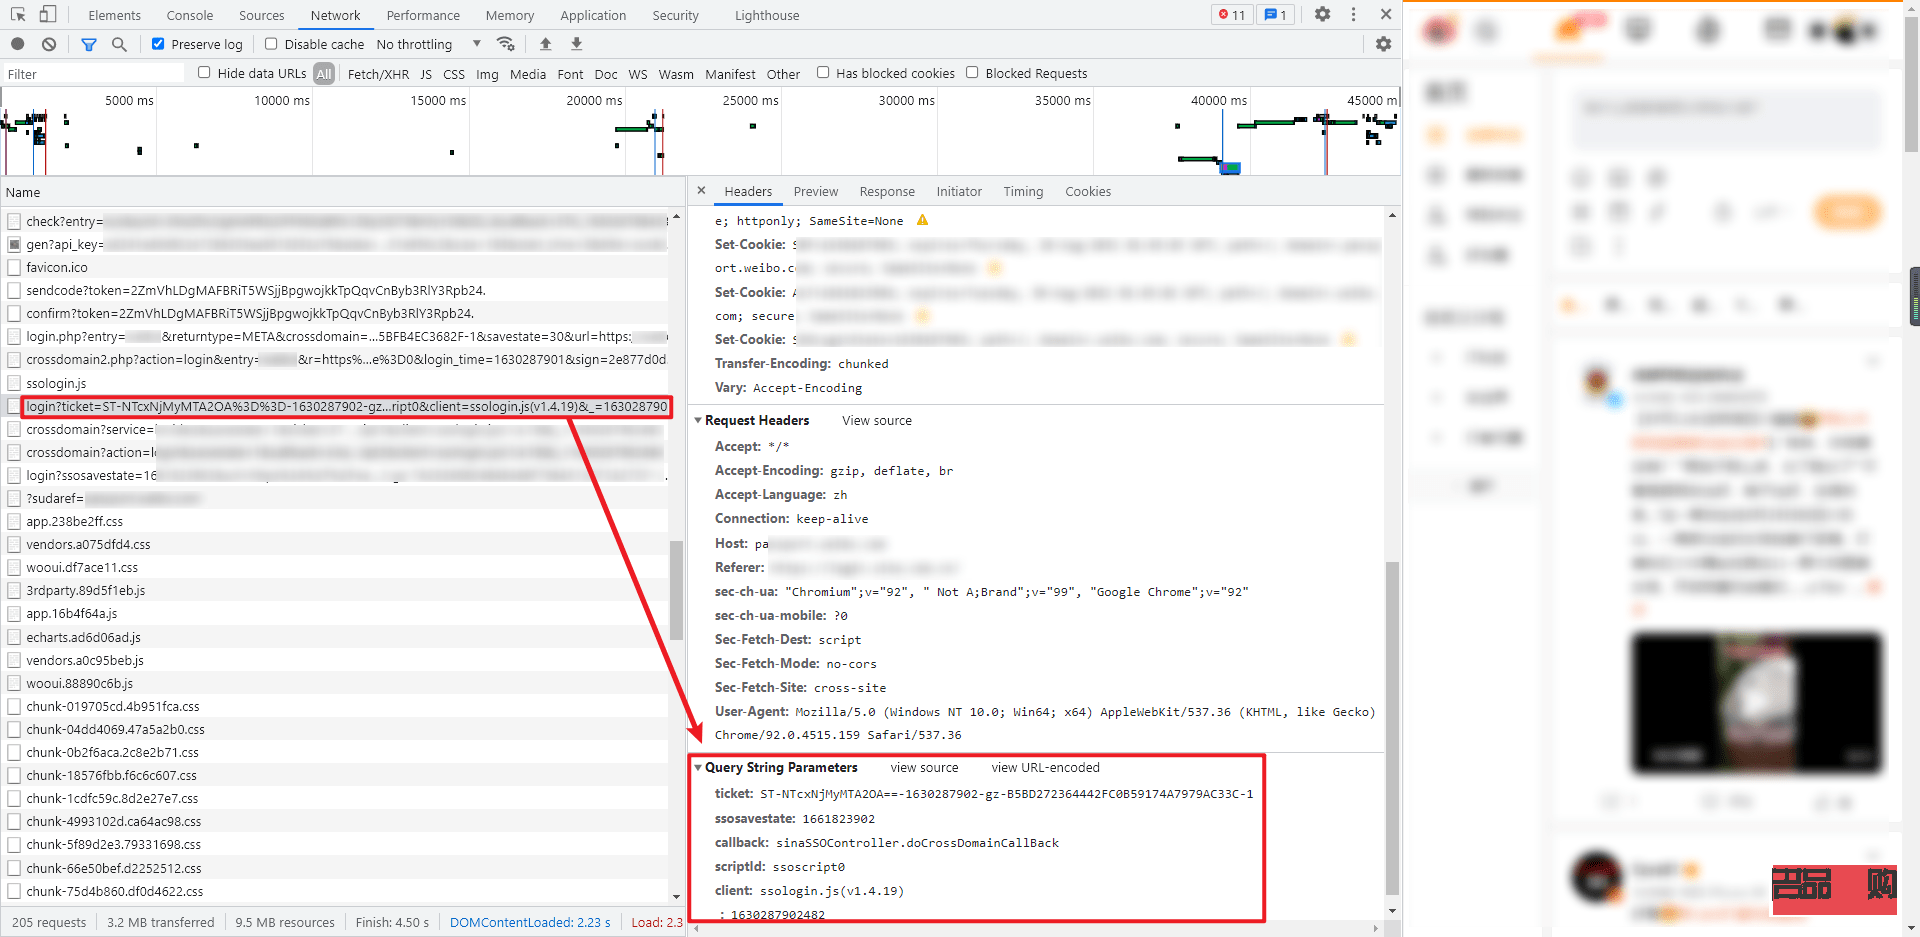Click the view URL-encoded link
Screen dimensions: 1920x937
pyautogui.click(x=1045, y=768)
